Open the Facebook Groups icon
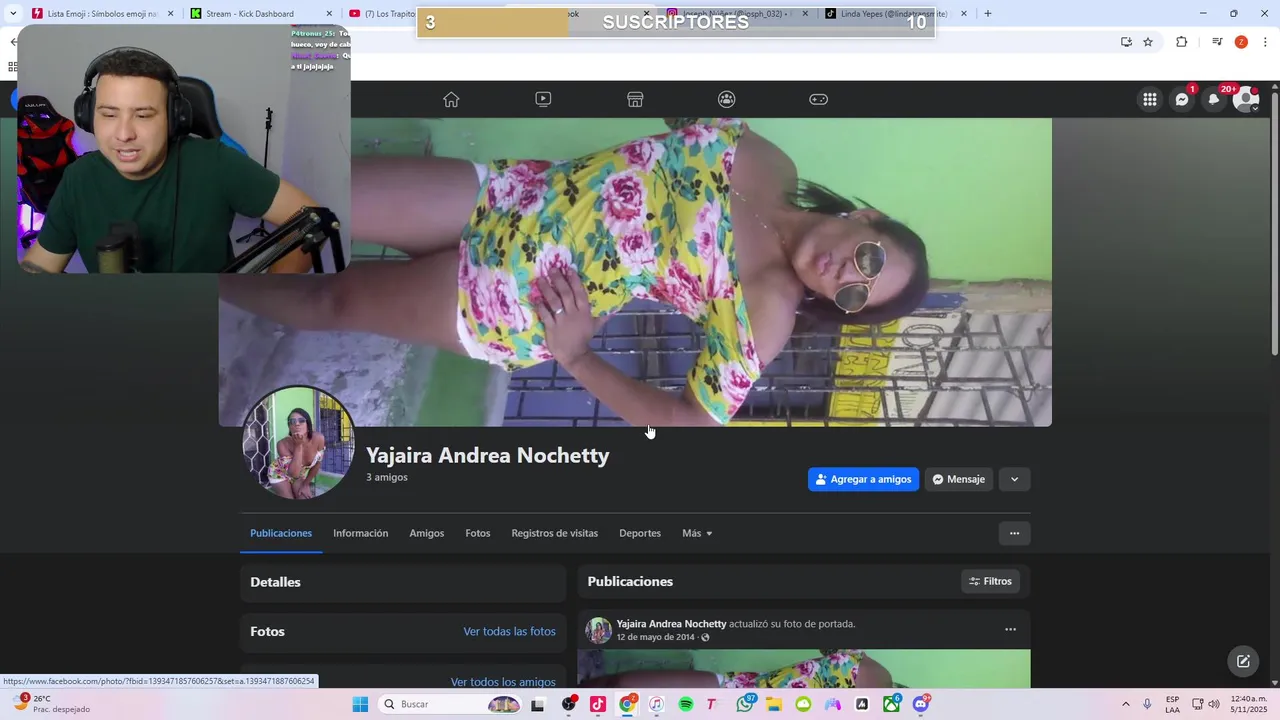 727,99
